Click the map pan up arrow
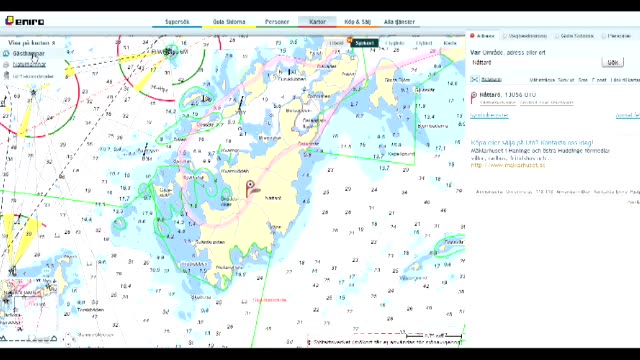The width and height of the screenshot is (640, 360). pyautogui.click(x=69, y=335)
